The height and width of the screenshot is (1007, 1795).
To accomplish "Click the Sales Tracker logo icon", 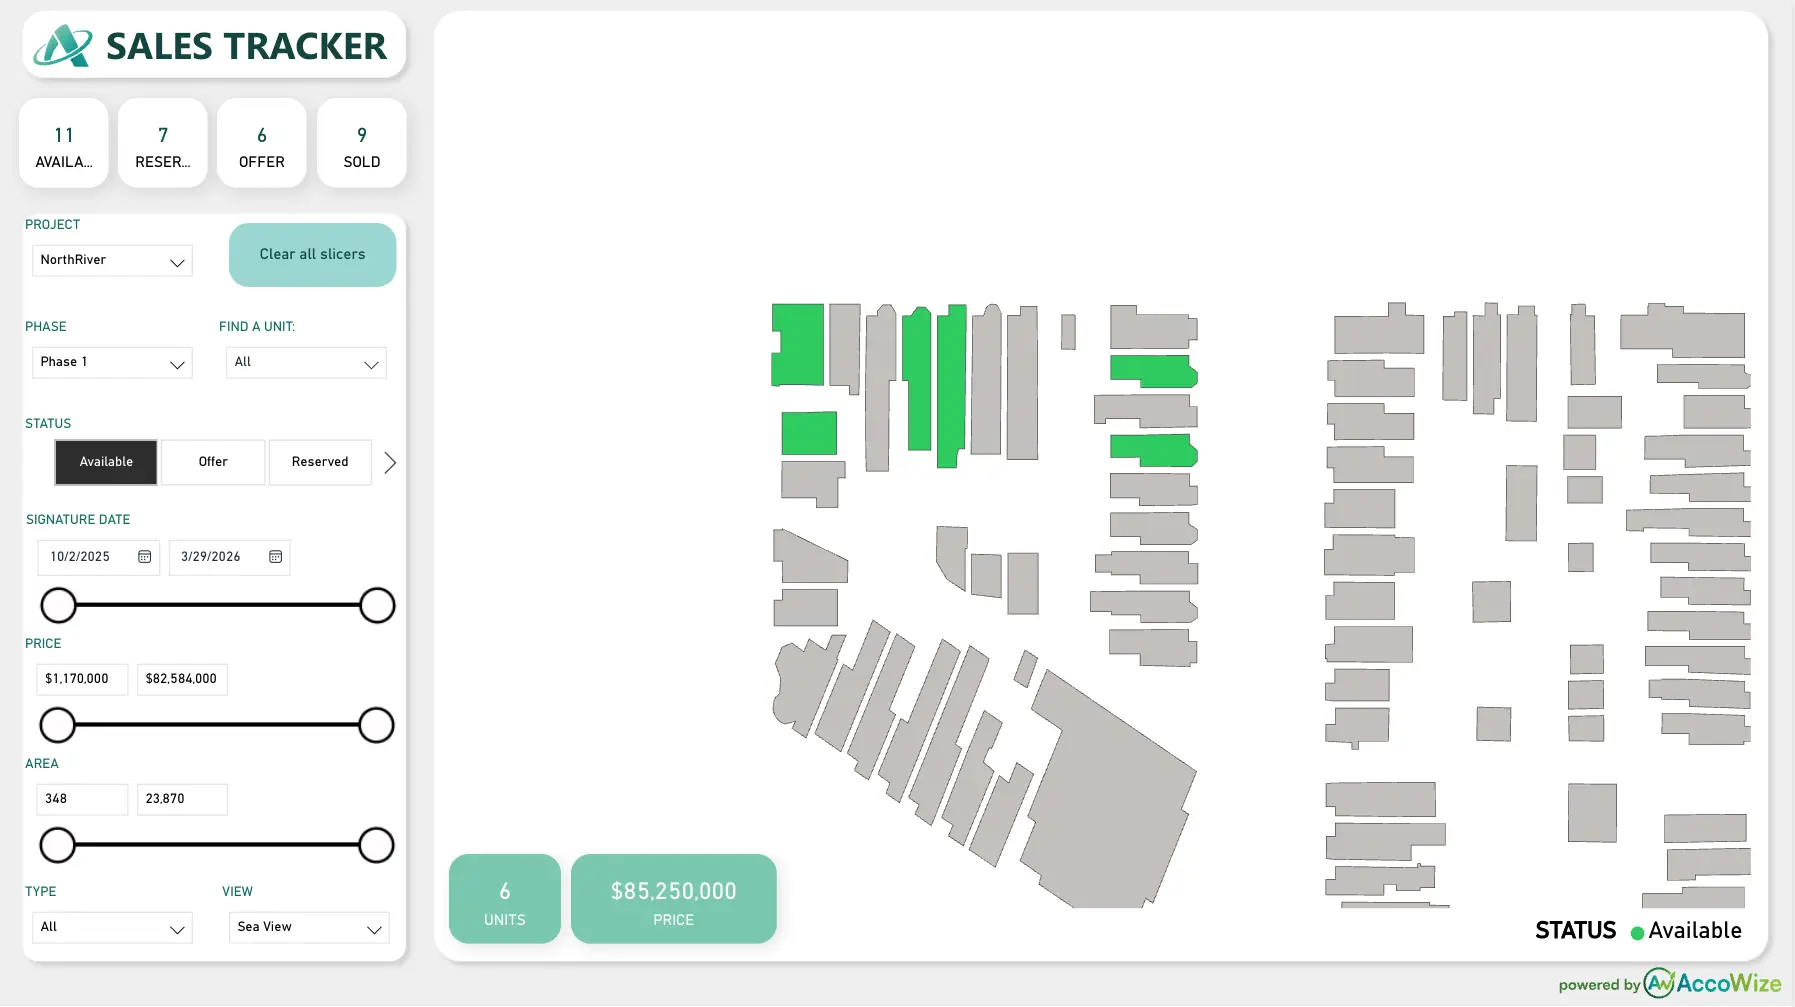I will 63,46.
